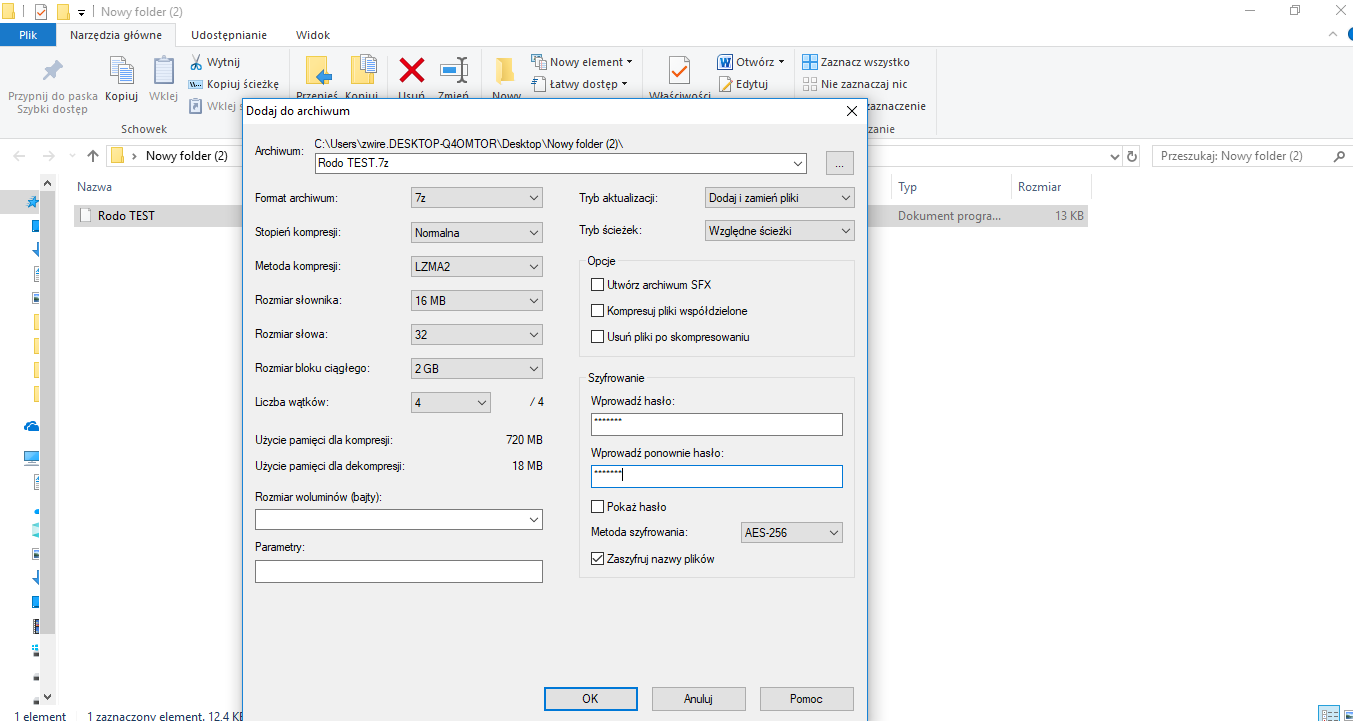Enable Utwórz archiwum SFX checkbox
Image resolution: width=1353 pixels, height=721 pixels.
(598, 285)
